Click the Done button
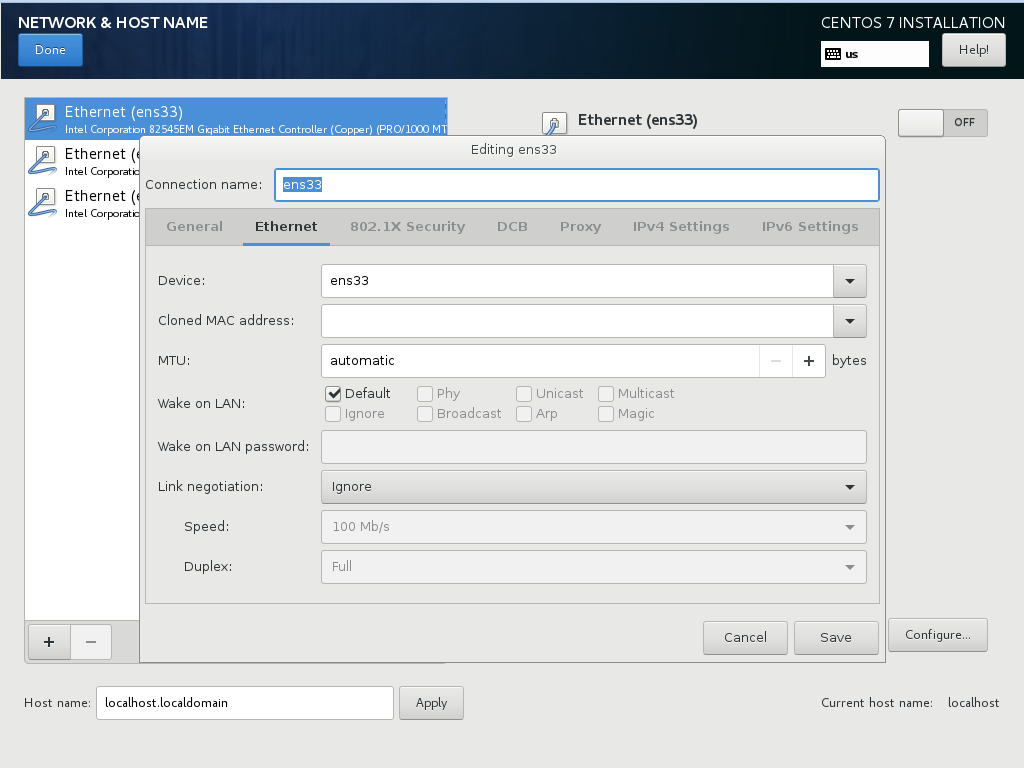 50,50
